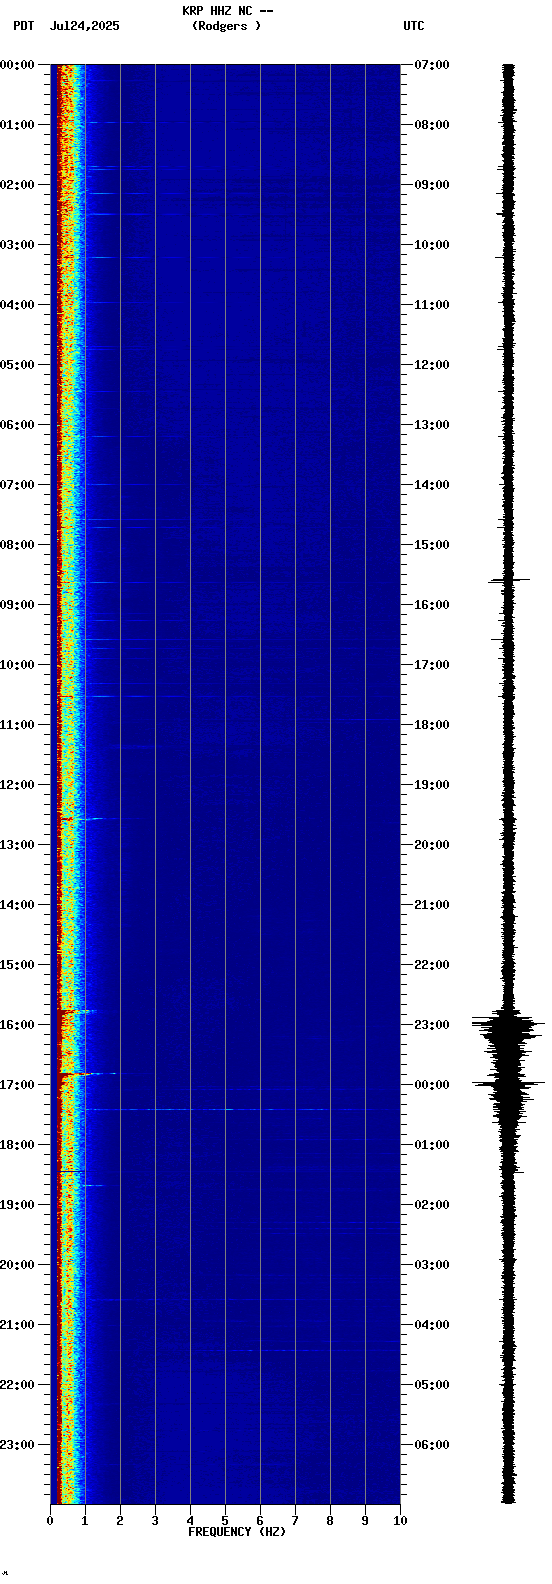Click the 04:00 PDT time label
Image resolution: width=552 pixels, height=1584 pixels.
(17, 305)
